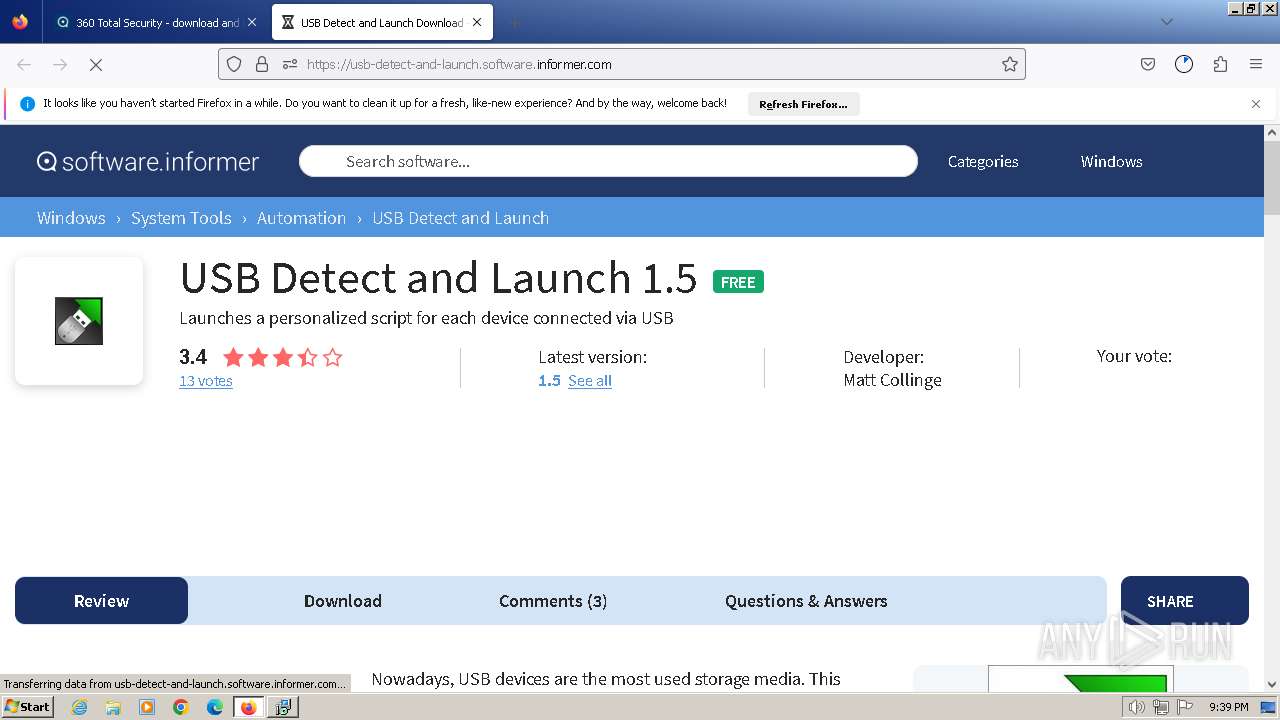The width and height of the screenshot is (1280, 720).
Task: Select the Download tab
Action: (343, 601)
